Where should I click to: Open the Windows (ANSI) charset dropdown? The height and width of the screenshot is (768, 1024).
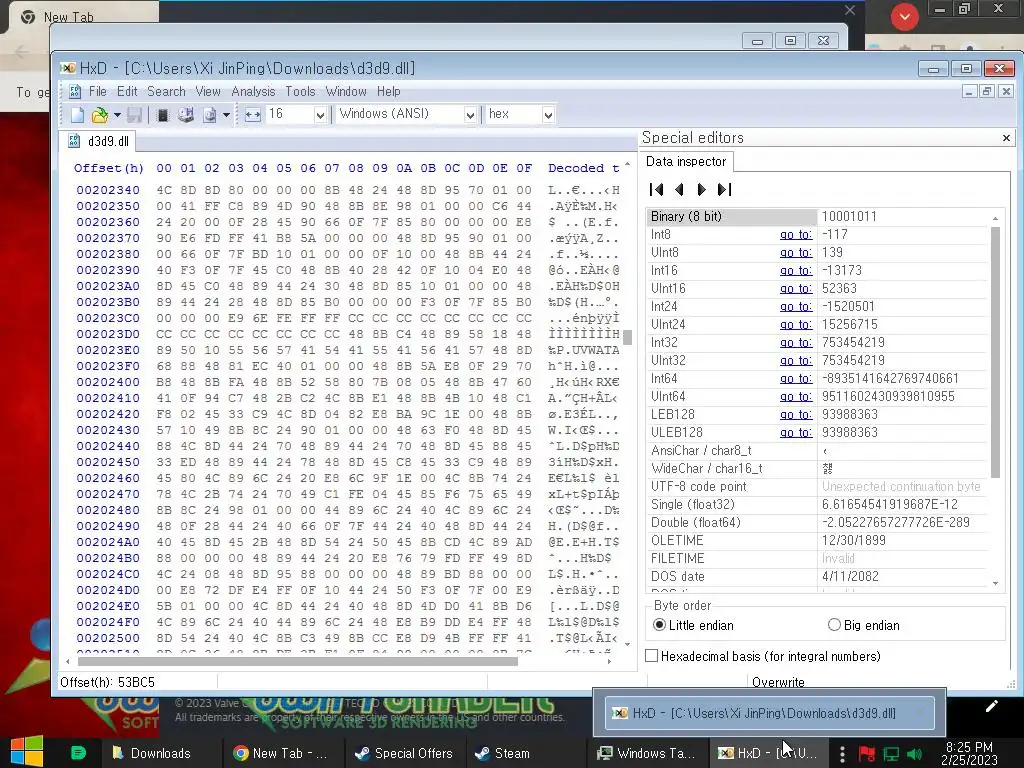470,115
